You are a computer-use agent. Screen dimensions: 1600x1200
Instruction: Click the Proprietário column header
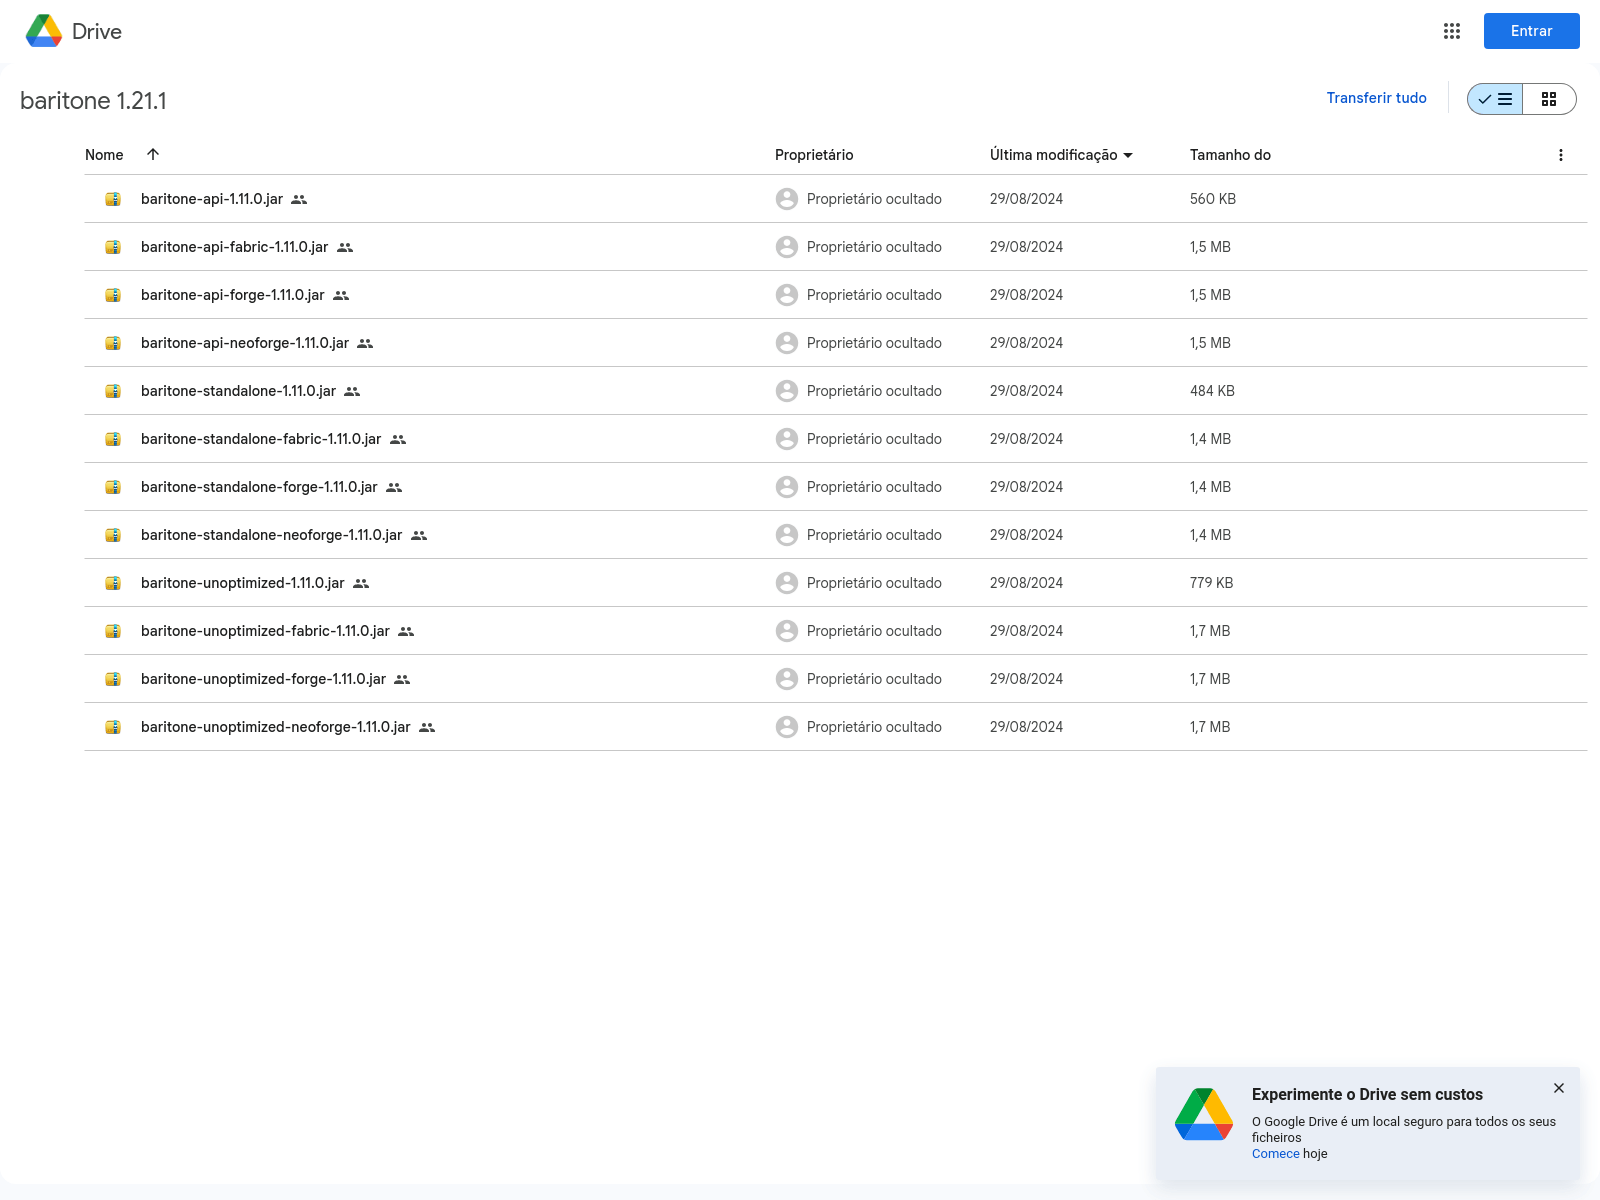tap(814, 155)
